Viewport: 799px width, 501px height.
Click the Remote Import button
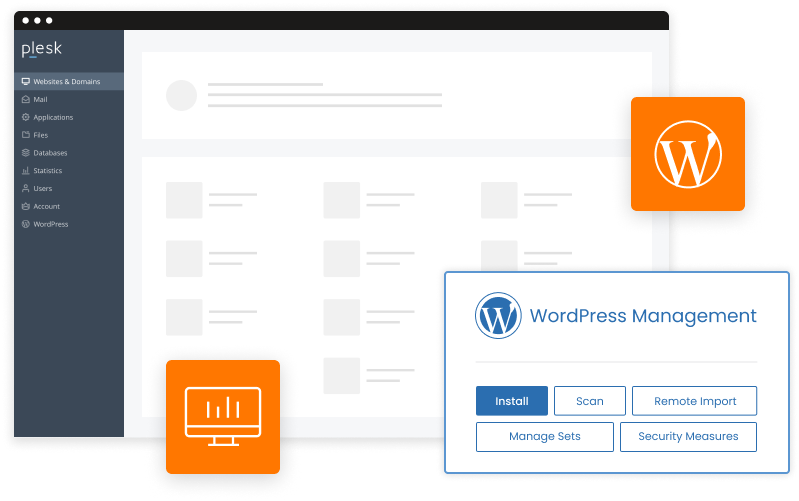695,401
